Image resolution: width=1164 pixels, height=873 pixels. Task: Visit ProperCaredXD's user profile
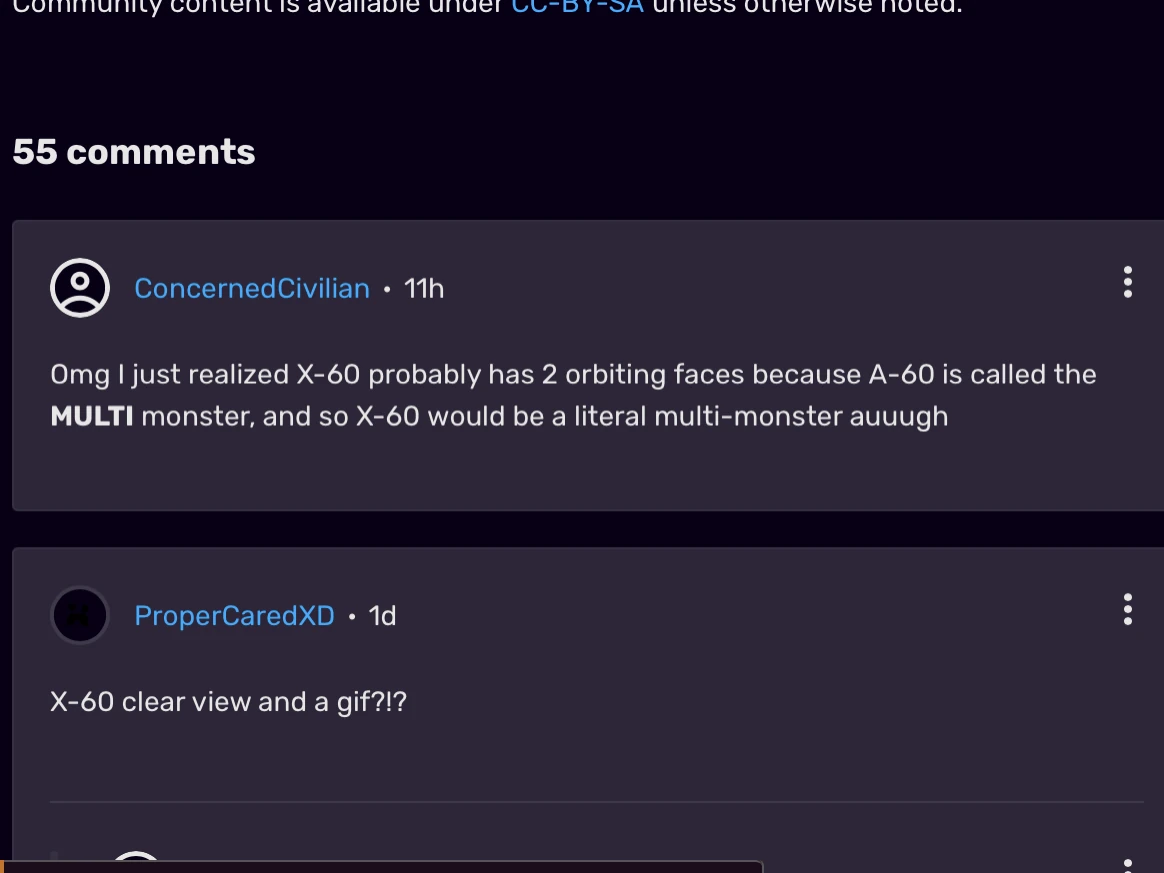coord(234,616)
